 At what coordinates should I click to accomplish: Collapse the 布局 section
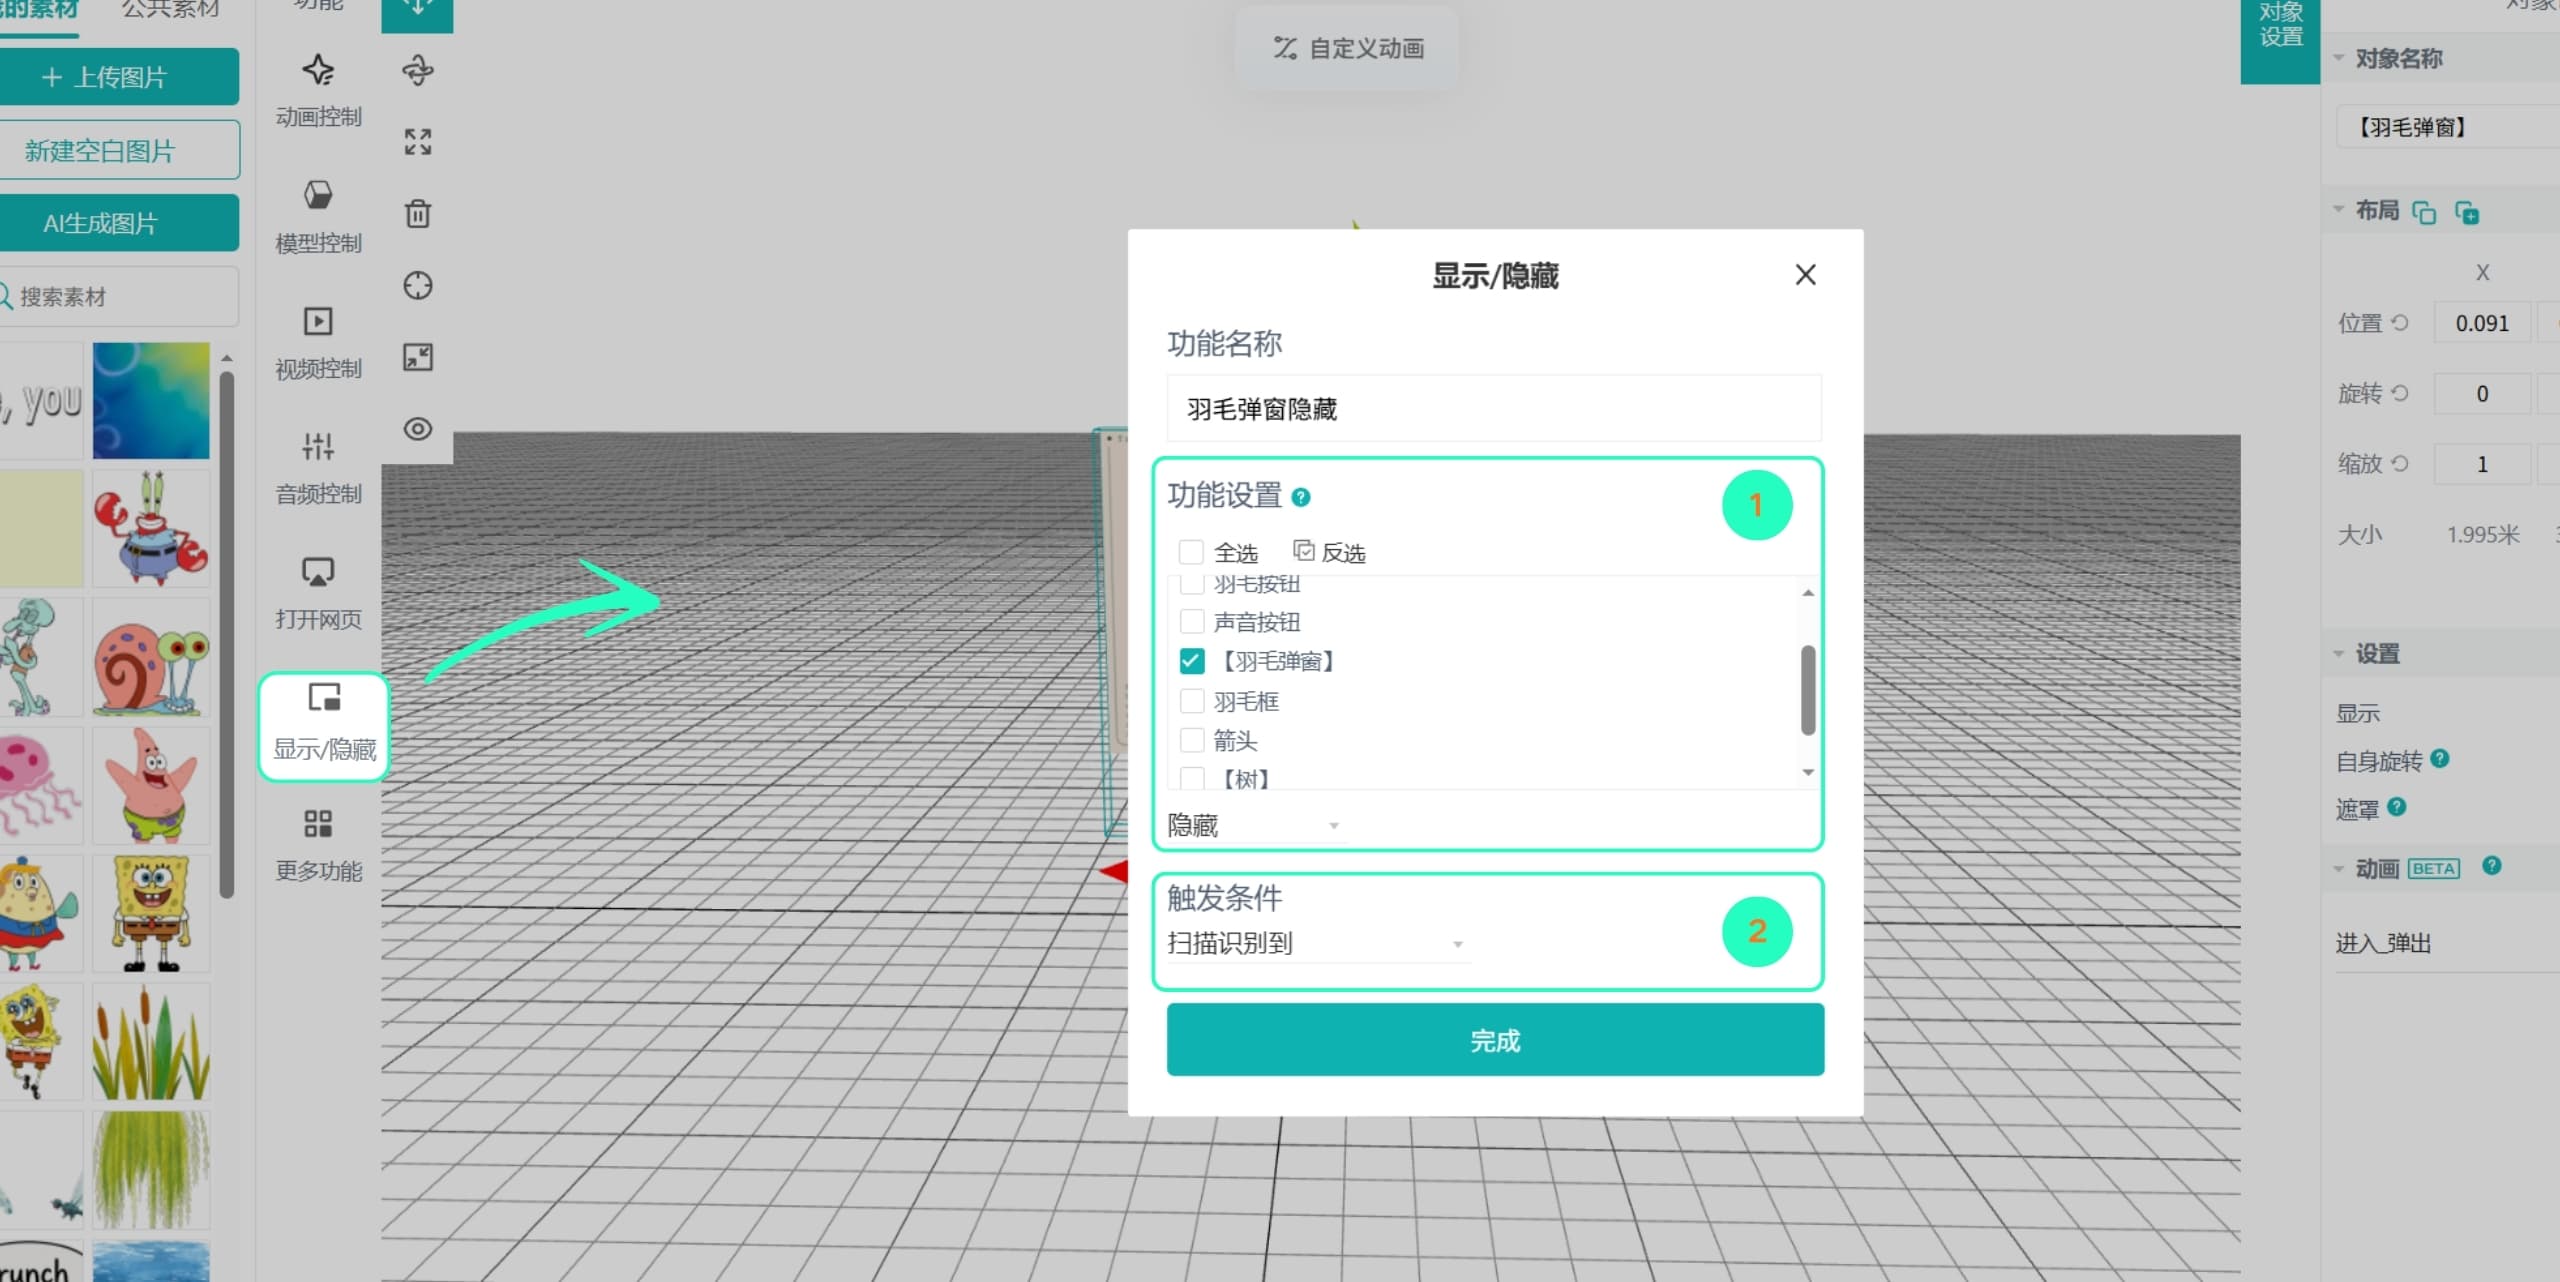(2339, 209)
